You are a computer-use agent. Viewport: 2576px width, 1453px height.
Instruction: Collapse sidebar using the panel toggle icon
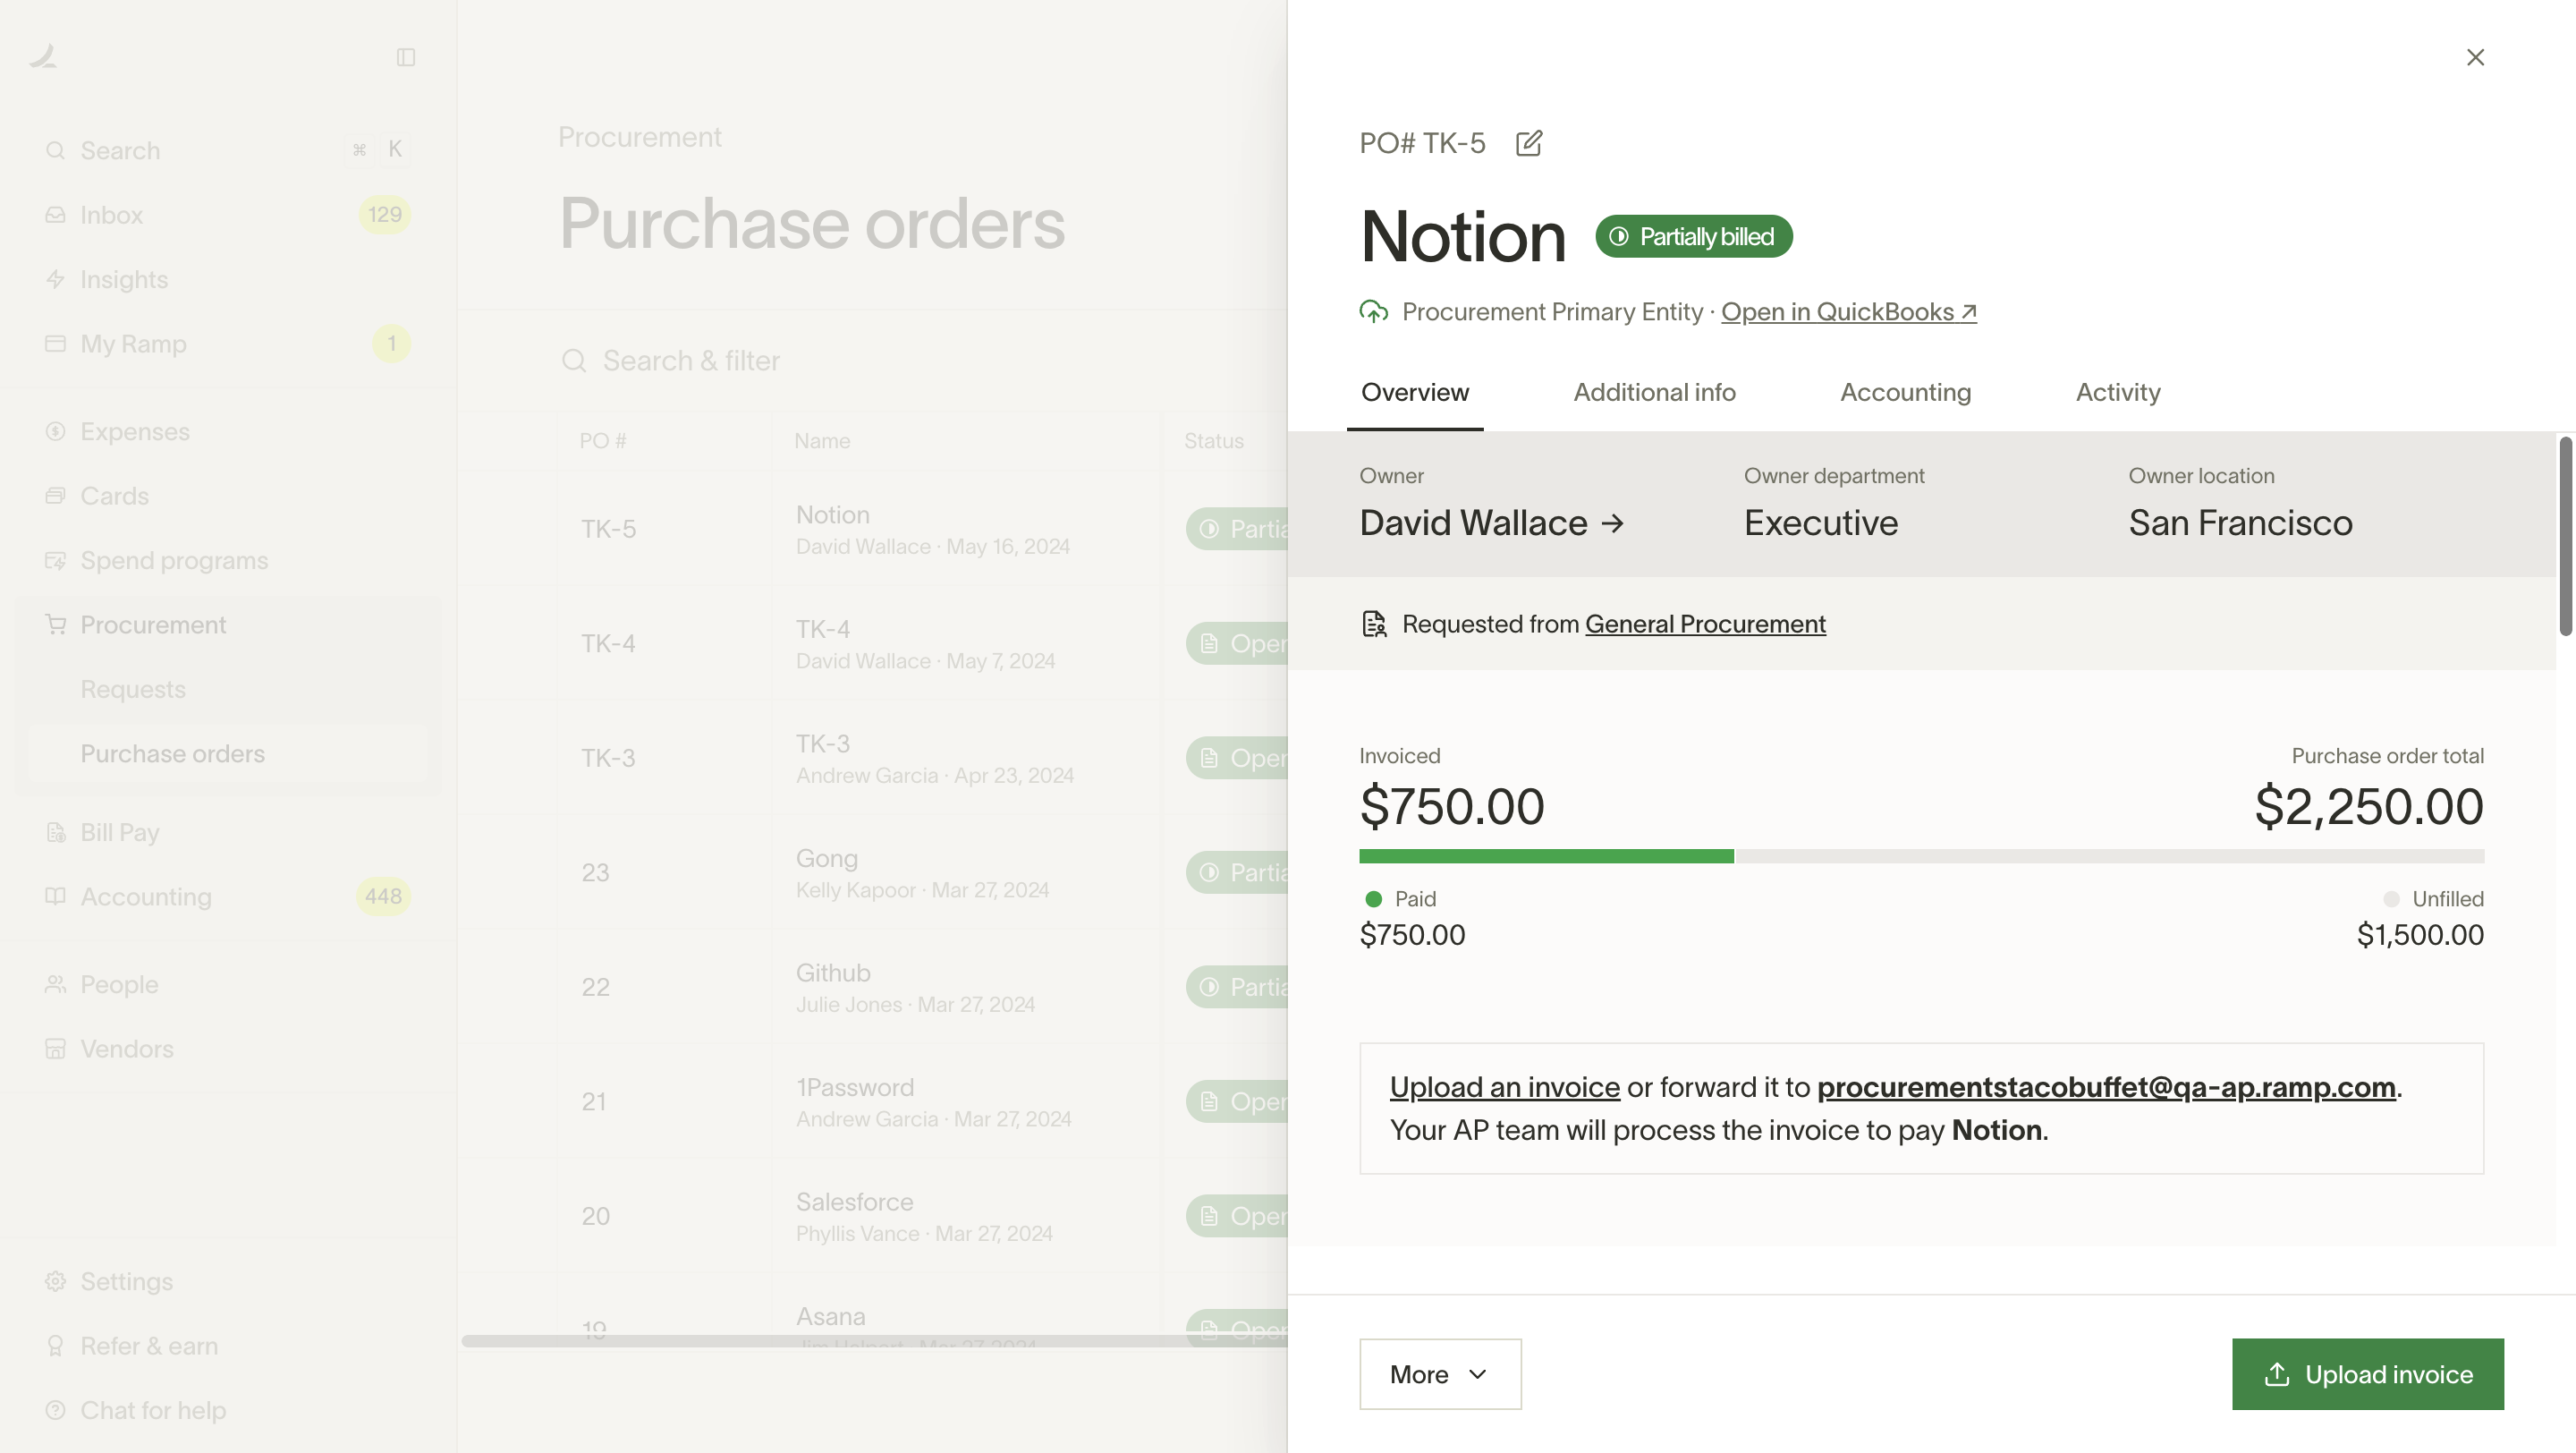pyautogui.click(x=406, y=57)
